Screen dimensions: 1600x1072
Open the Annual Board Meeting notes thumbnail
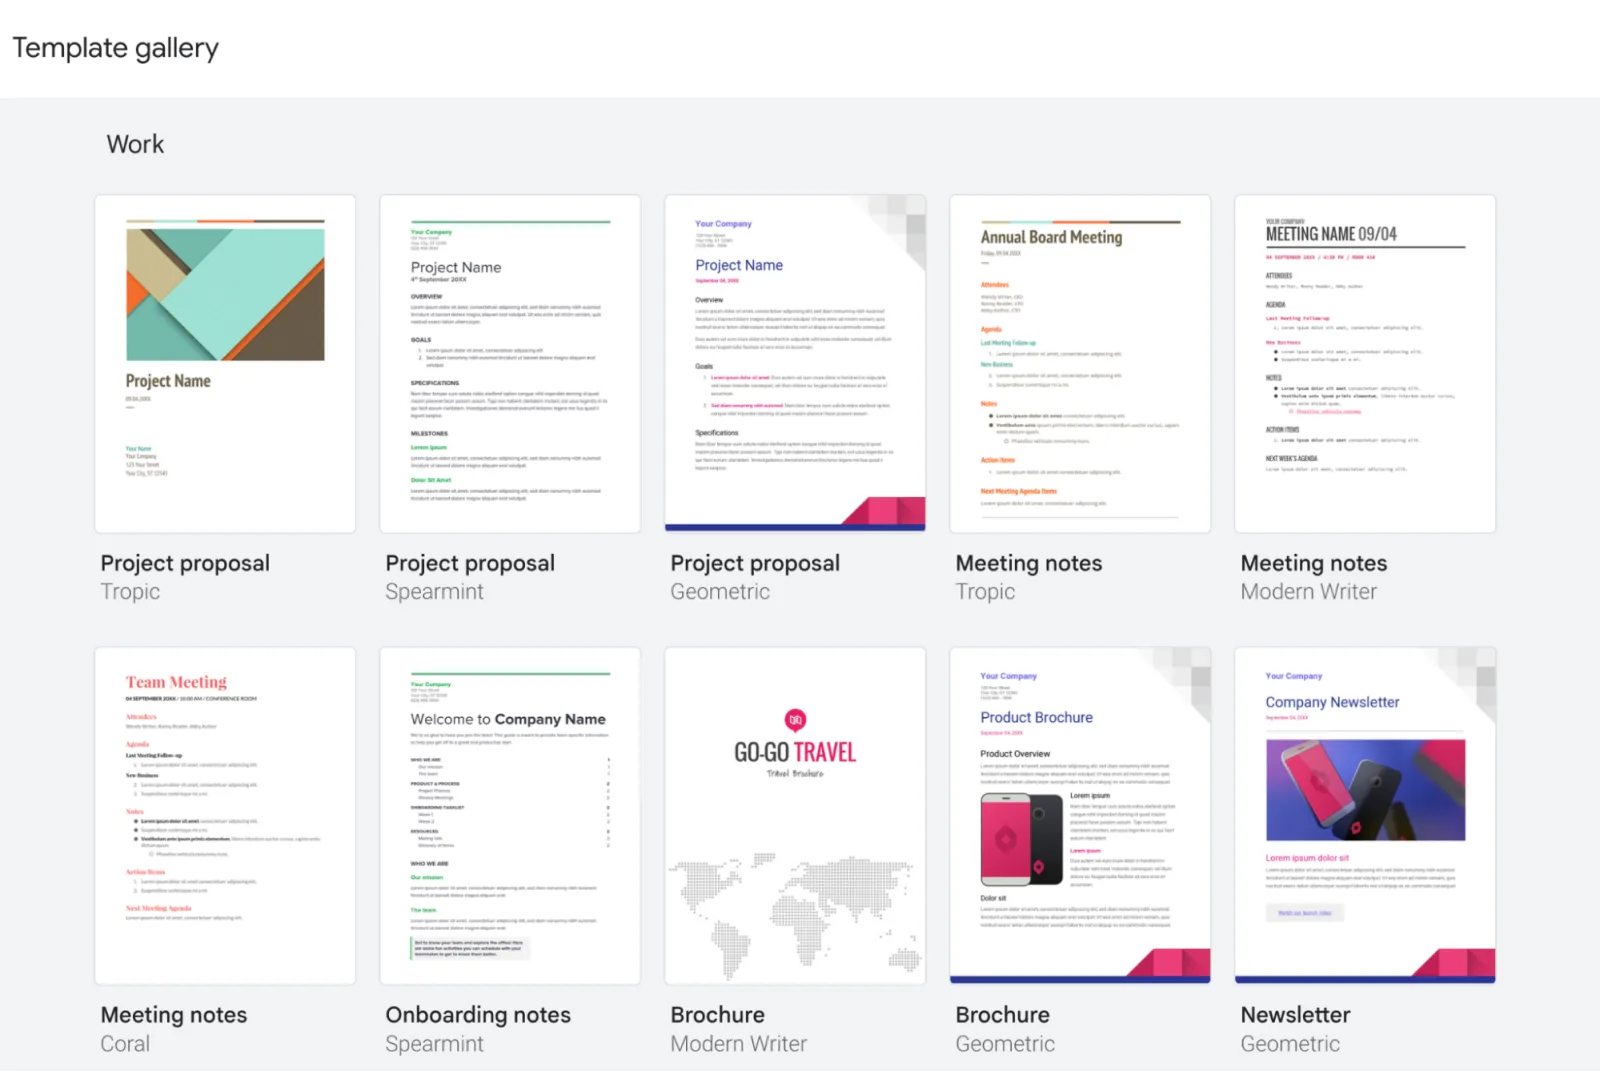tap(1080, 363)
